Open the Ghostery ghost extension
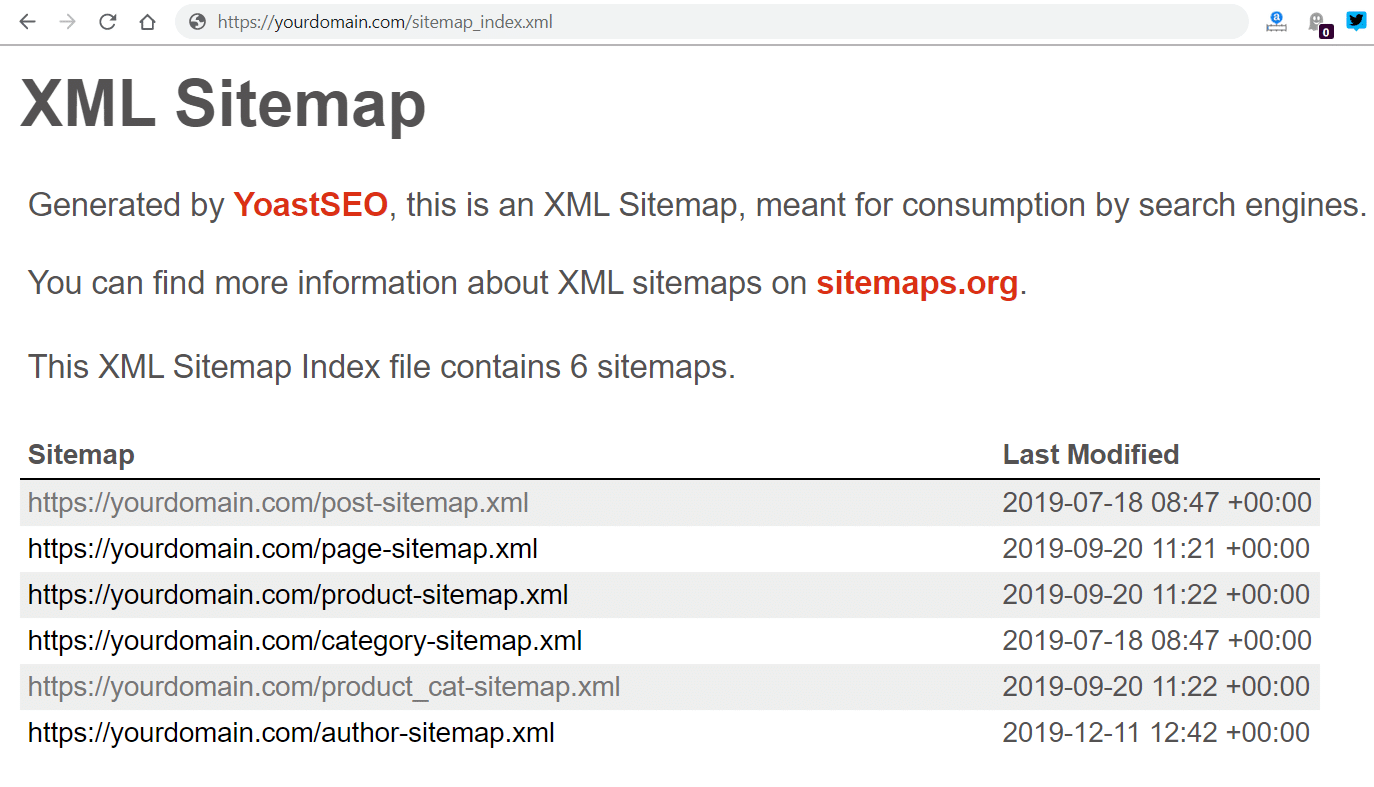Image resolution: width=1374 pixels, height=787 pixels. [x=1315, y=18]
